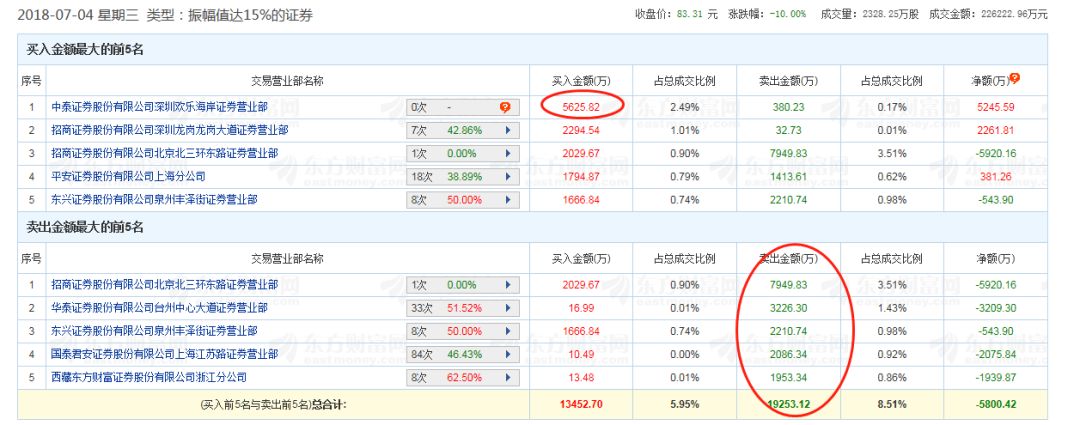Open 华泰证券台州中心大道证券营业部 link
Viewport: 1080px width, 425px height.
(x=160, y=308)
